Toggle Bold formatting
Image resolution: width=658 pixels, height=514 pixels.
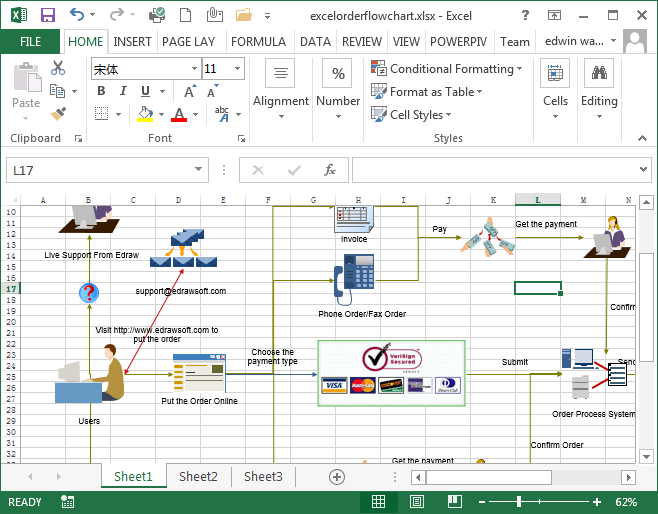pyautogui.click(x=101, y=91)
